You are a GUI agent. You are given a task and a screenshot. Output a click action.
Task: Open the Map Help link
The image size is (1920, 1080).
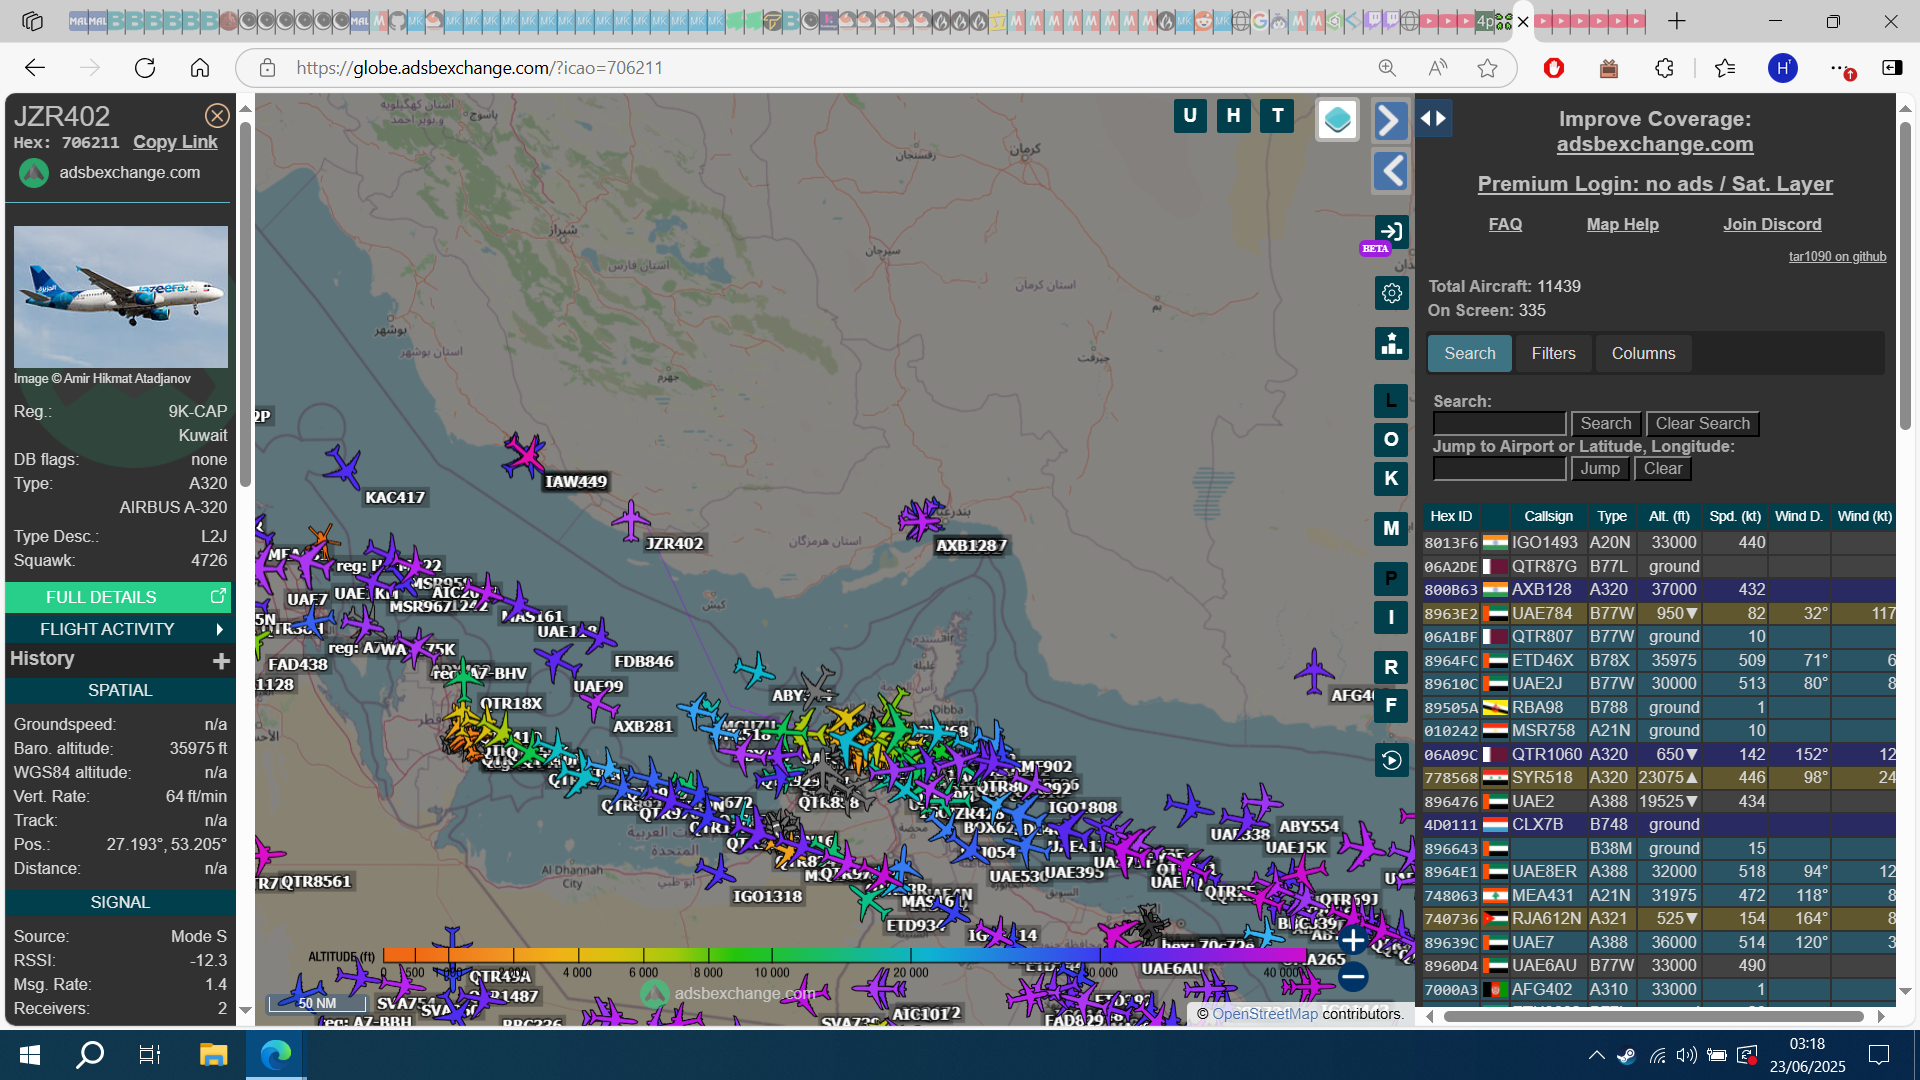pyautogui.click(x=1622, y=224)
